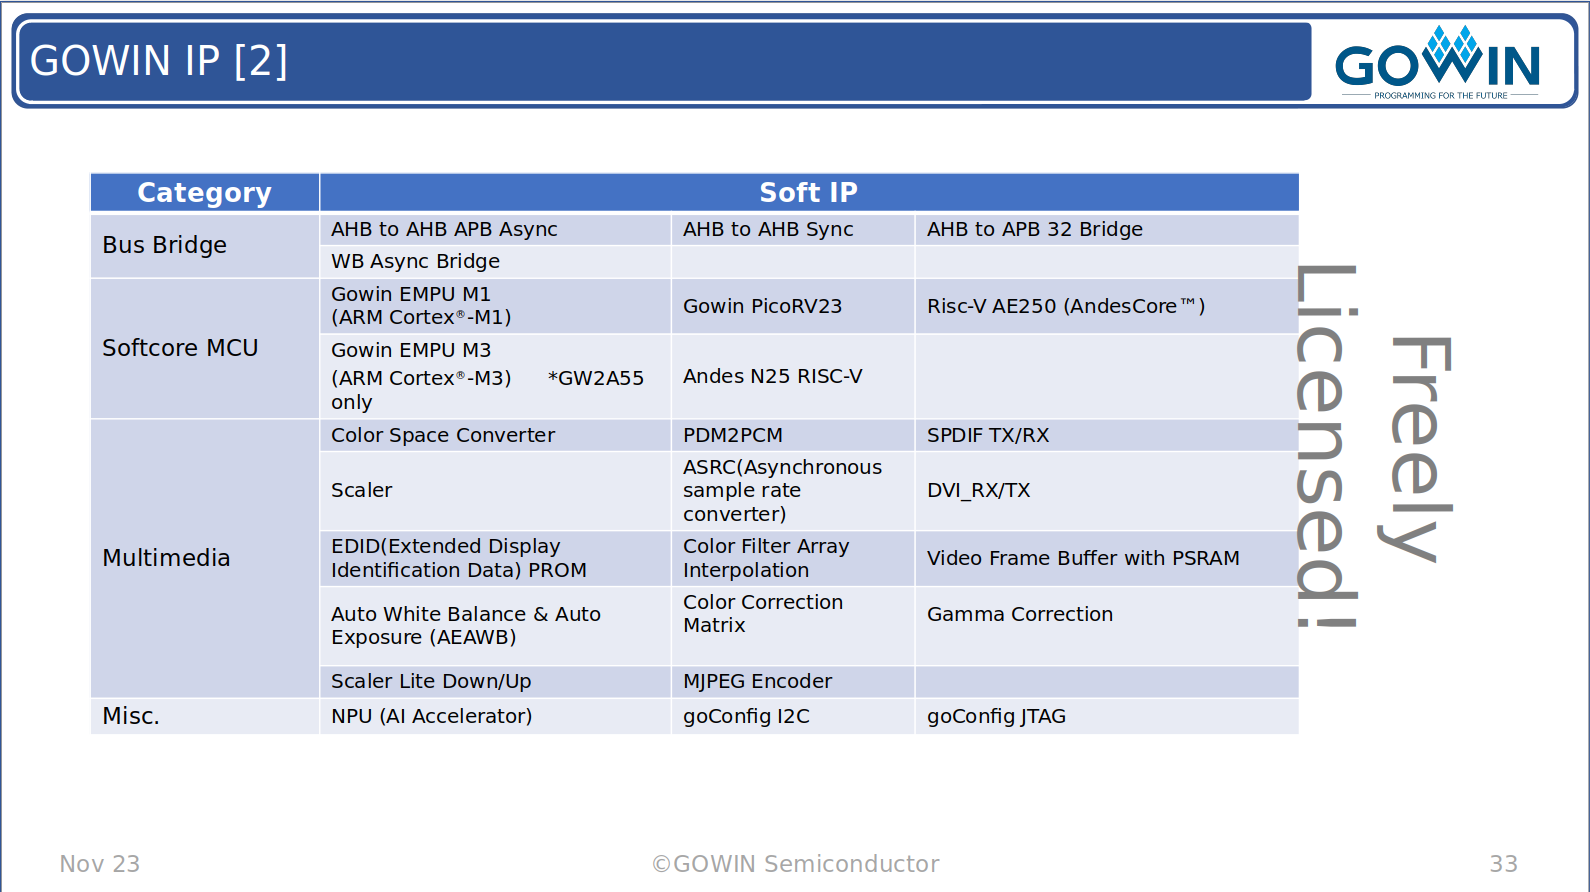Image resolution: width=1590 pixels, height=892 pixels.
Task: Click the GOWIN logo
Action: [x=1437, y=63]
